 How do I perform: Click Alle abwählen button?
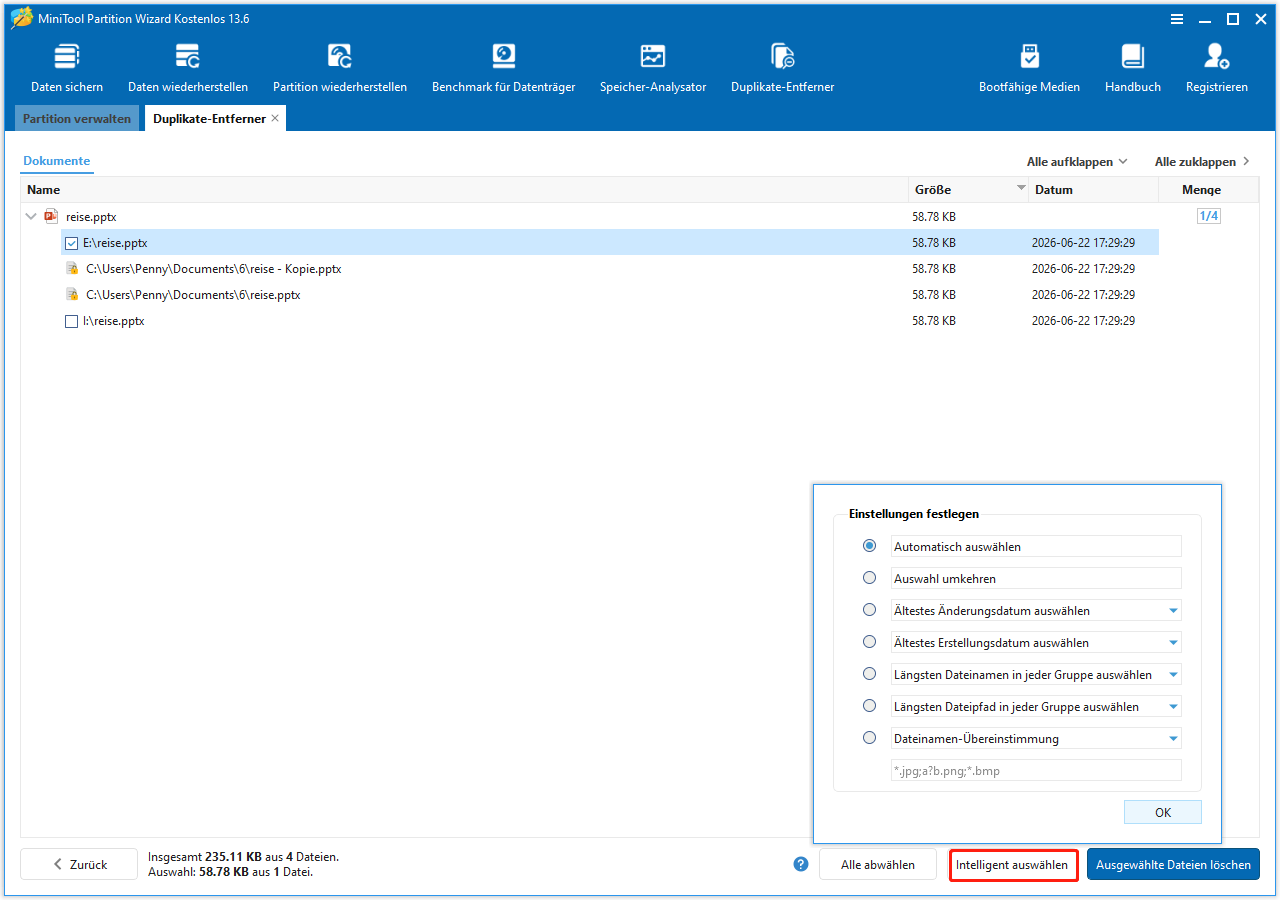878,864
